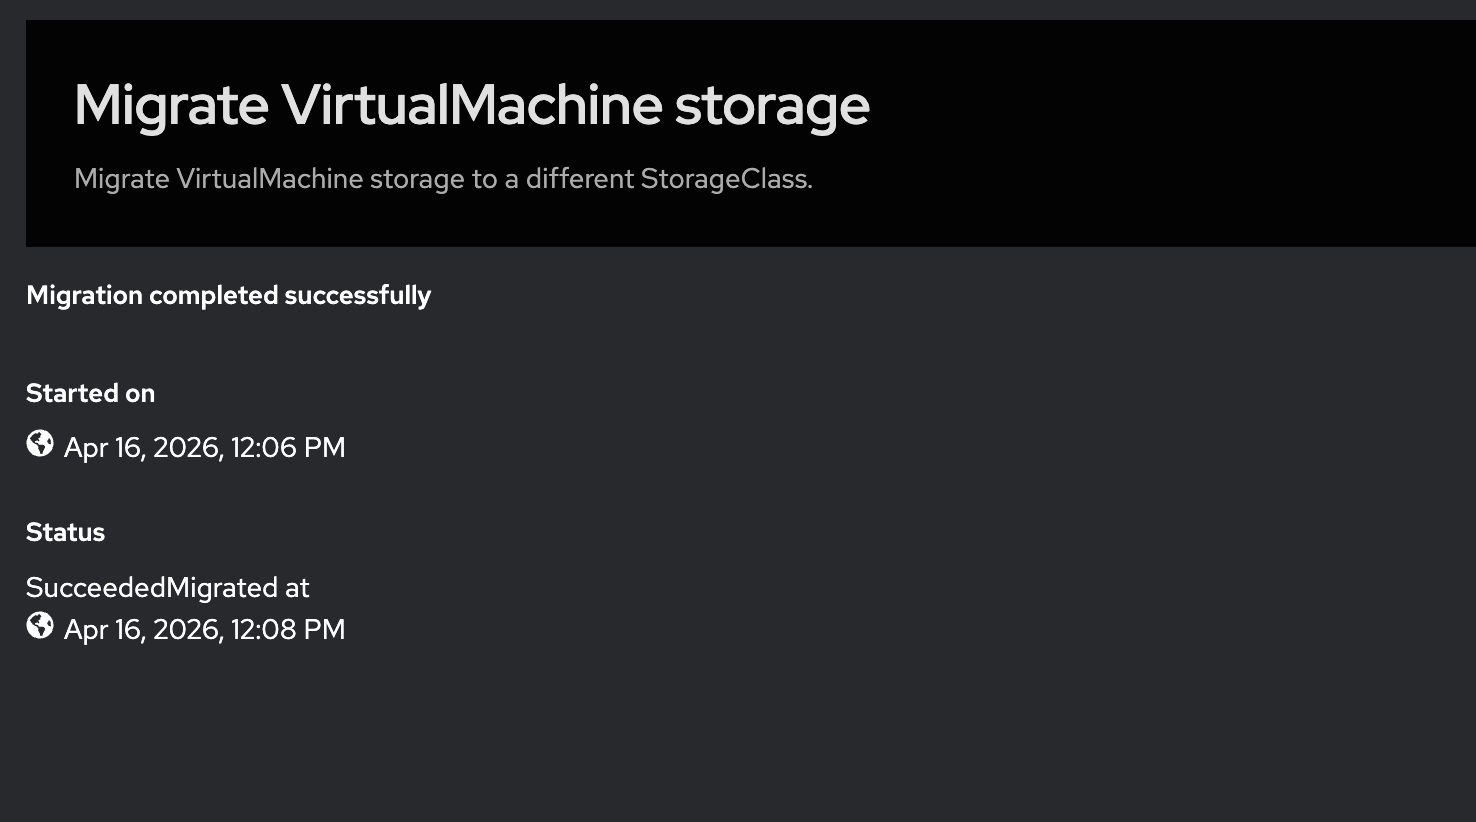Click the "Migration completed successfully" message
The width and height of the screenshot is (1476, 822).
[x=228, y=295]
